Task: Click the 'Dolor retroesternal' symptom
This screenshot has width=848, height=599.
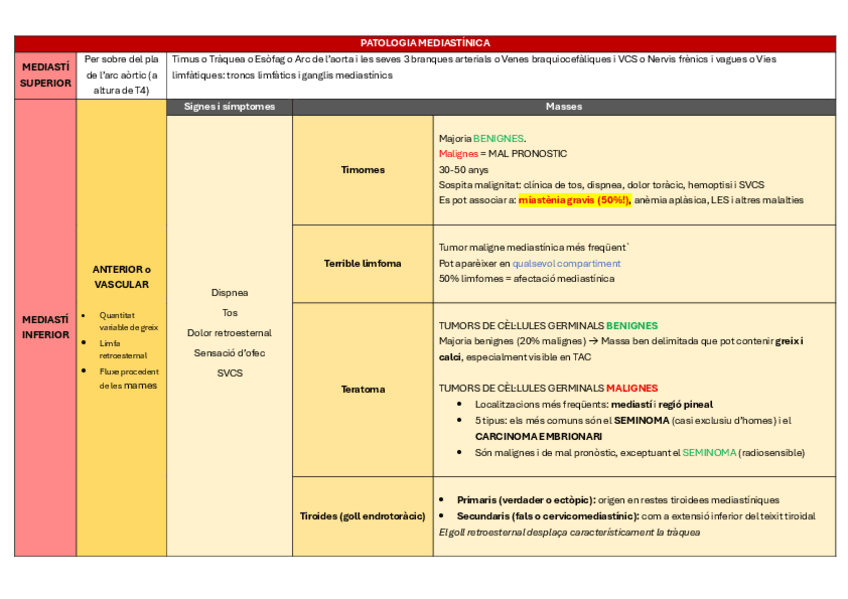Action: (x=229, y=333)
